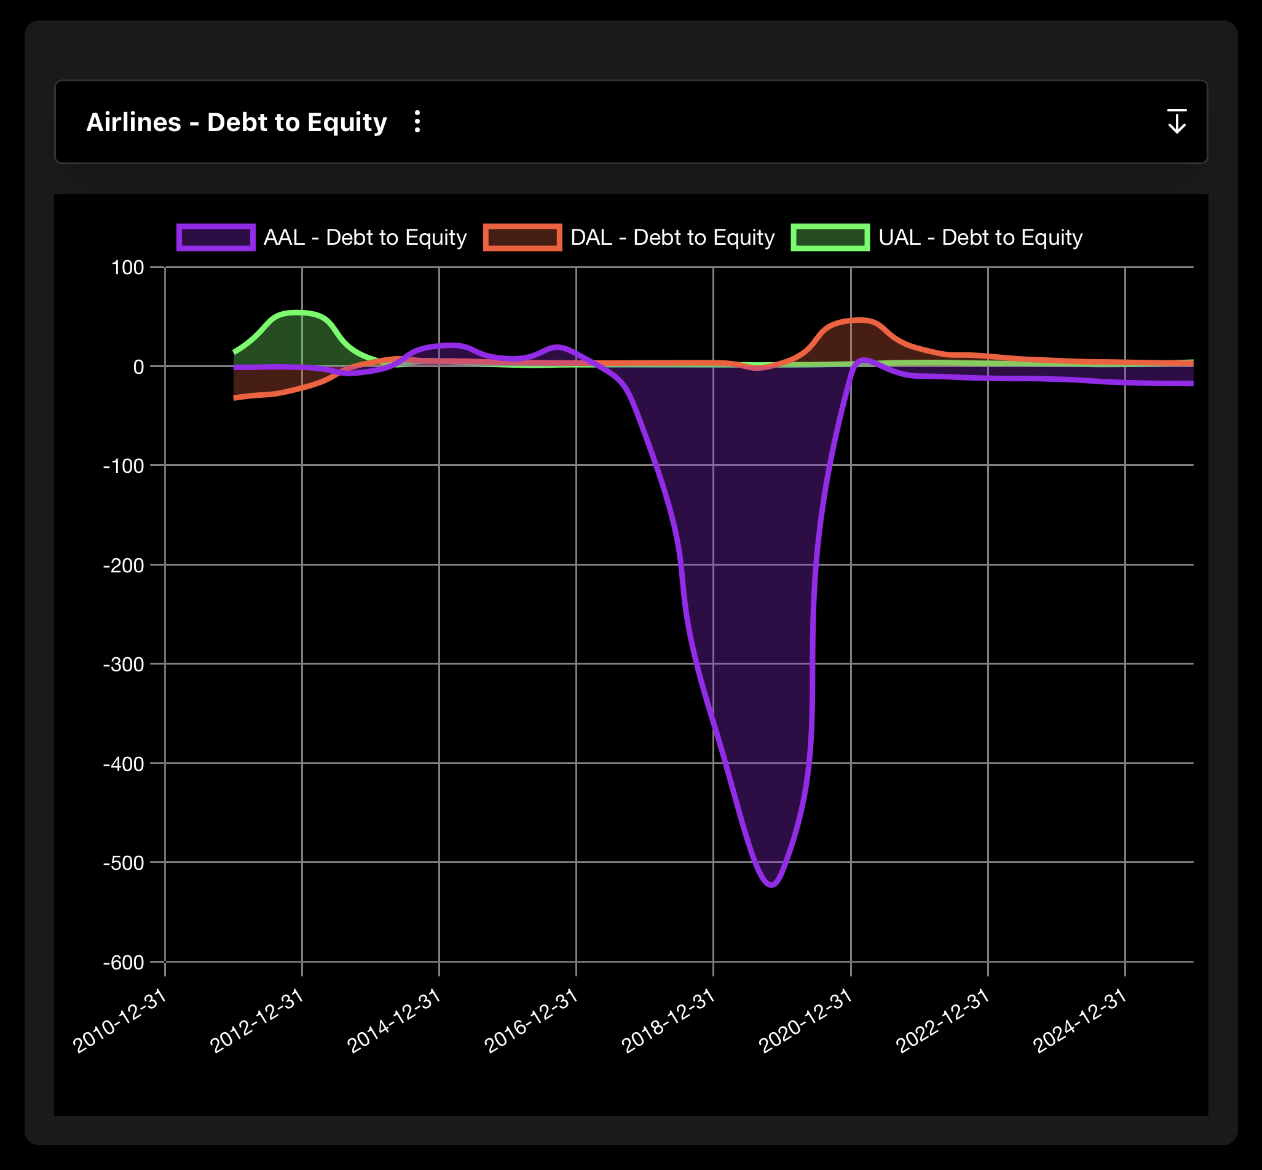Hide the AAL - Debt to Equity series label
The height and width of the screenshot is (1170, 1262).
[x=365, y=238]
